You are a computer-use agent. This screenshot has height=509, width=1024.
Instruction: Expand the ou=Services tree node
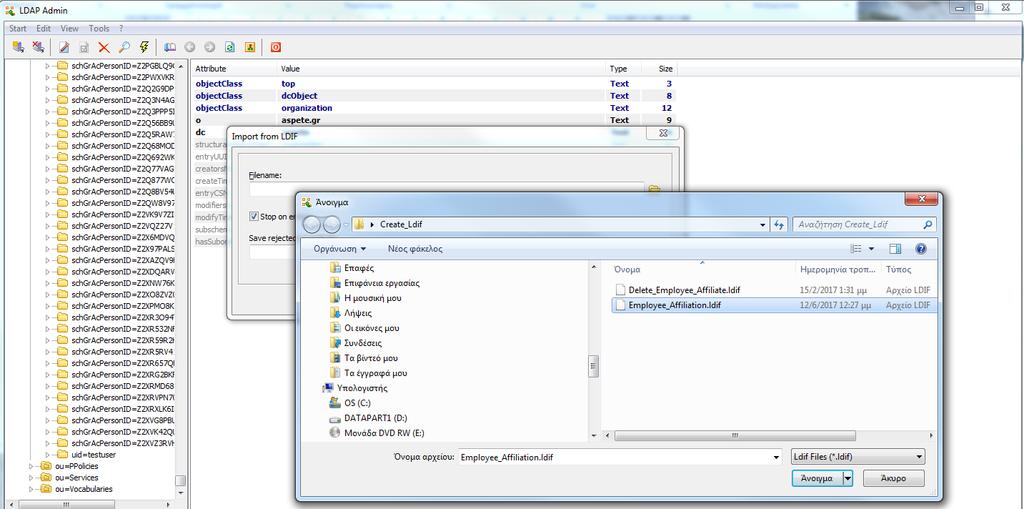pos(31,478)
